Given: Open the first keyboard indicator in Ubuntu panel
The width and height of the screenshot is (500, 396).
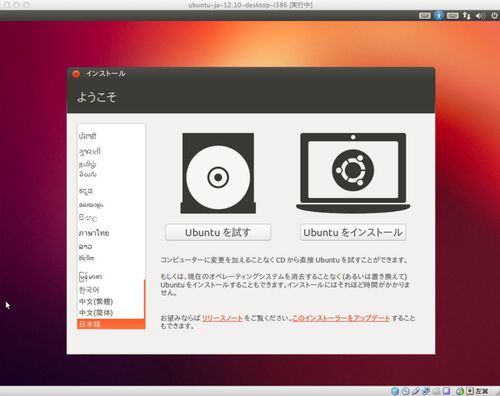Looking at the screenshot, I should [425, 16].
